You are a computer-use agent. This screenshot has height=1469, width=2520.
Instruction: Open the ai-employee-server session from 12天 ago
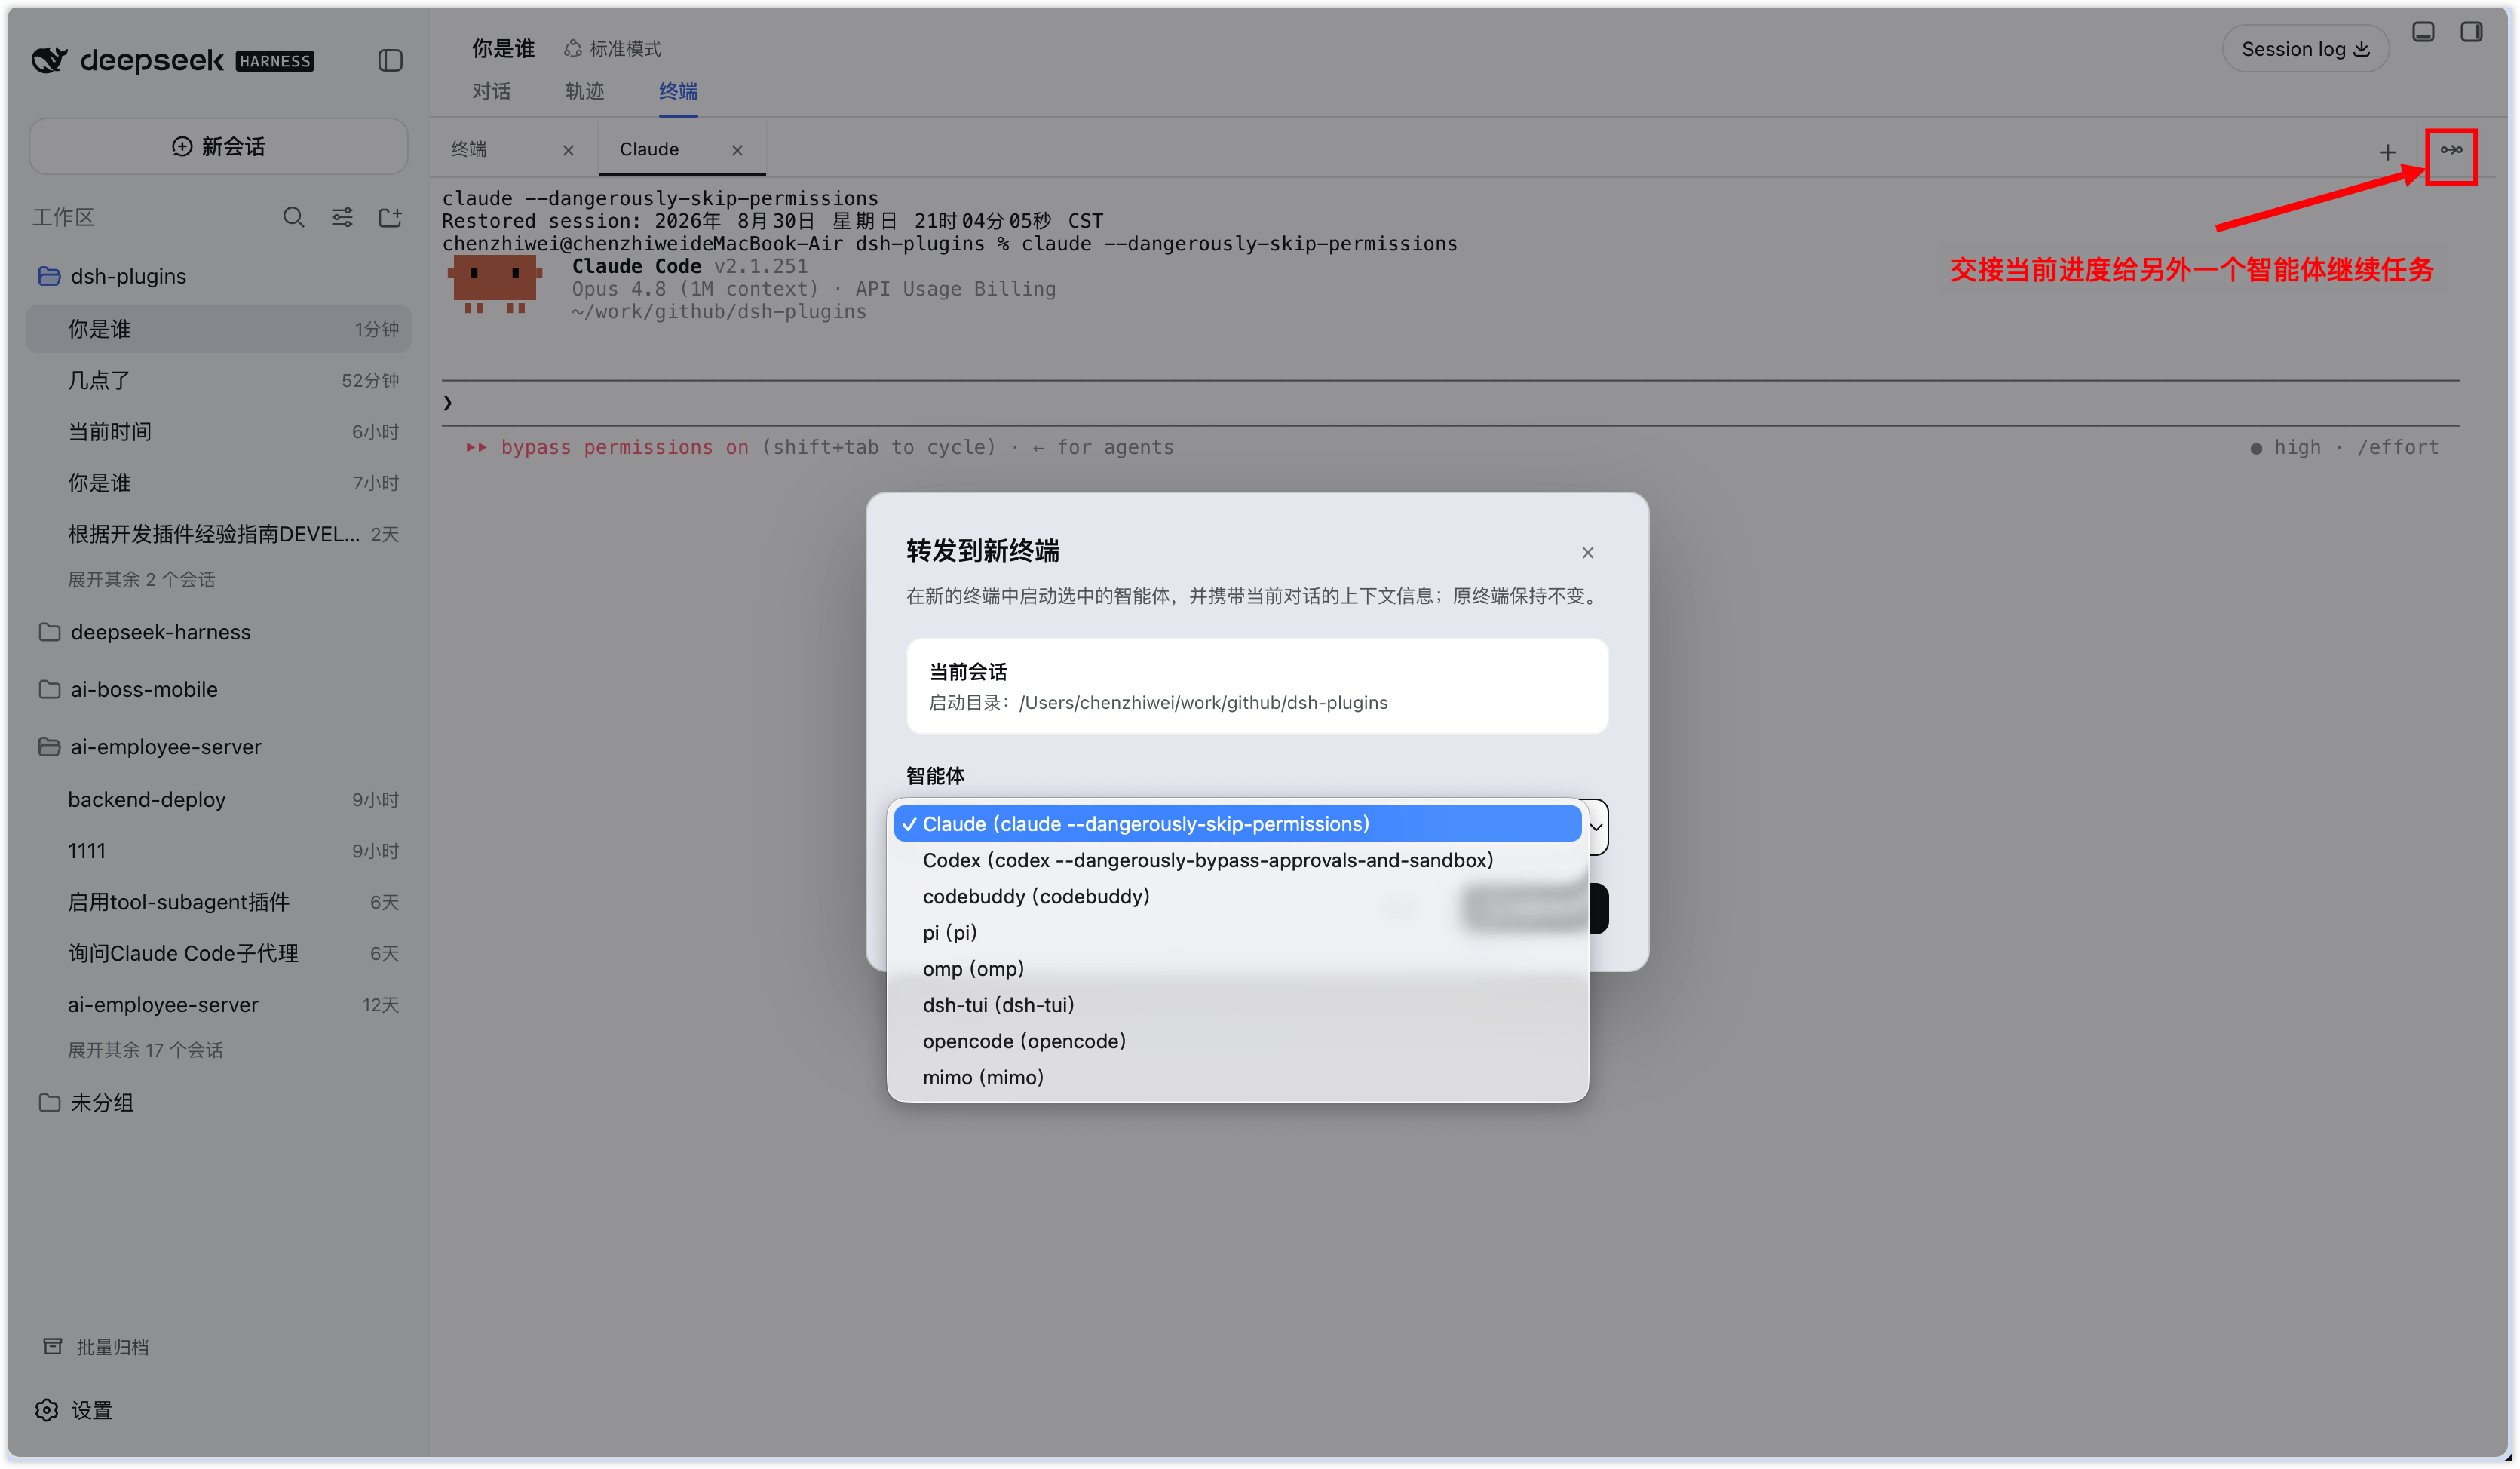tap(218, 1005)
